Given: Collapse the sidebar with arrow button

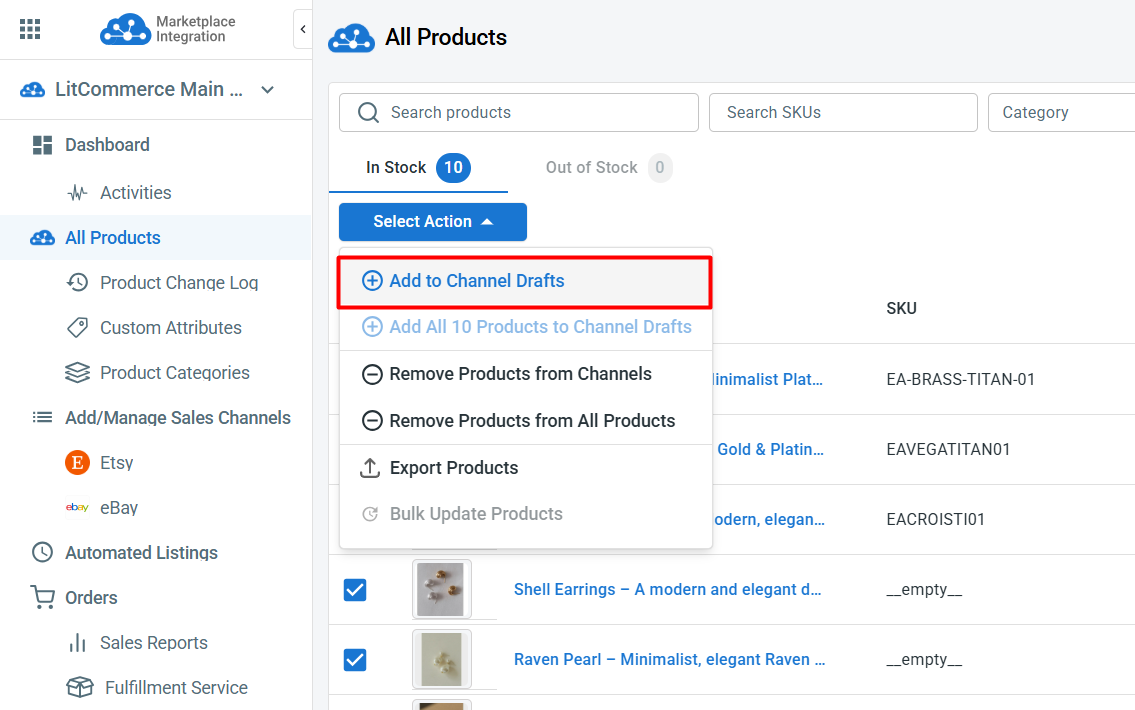Looking at the screenshot, I should pos(303,29).
